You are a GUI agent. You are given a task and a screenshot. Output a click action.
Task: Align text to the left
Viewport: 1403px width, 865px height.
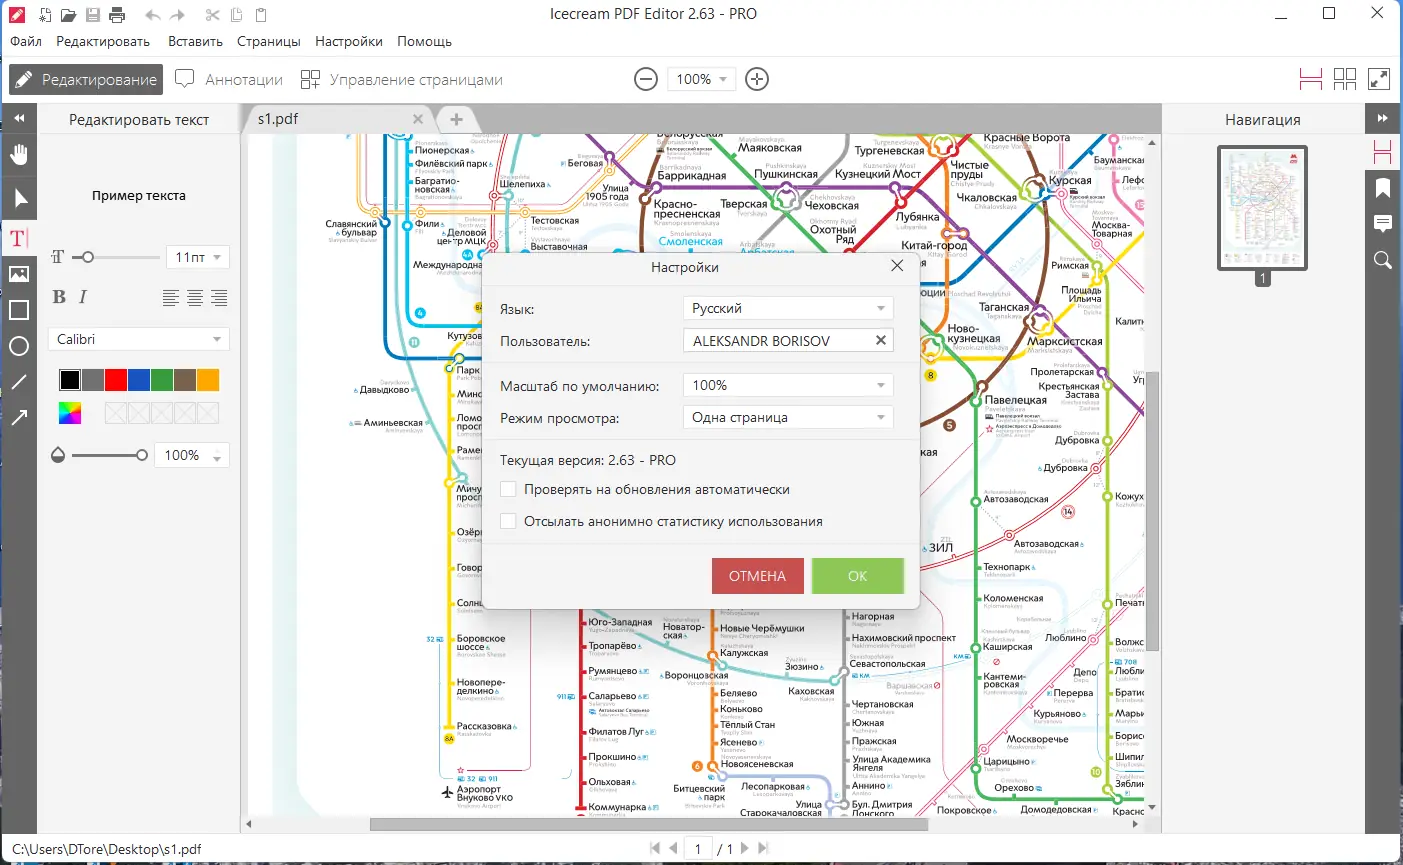[x=171, y=297]
